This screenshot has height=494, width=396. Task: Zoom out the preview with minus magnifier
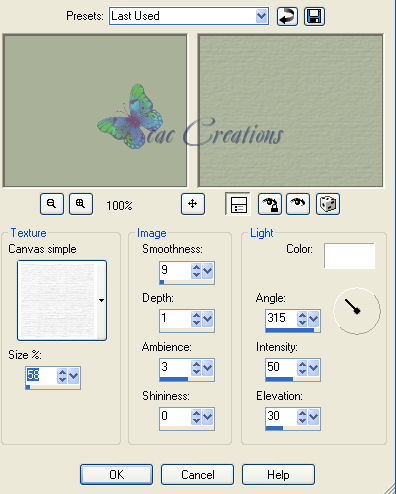[x=52, y=204]
